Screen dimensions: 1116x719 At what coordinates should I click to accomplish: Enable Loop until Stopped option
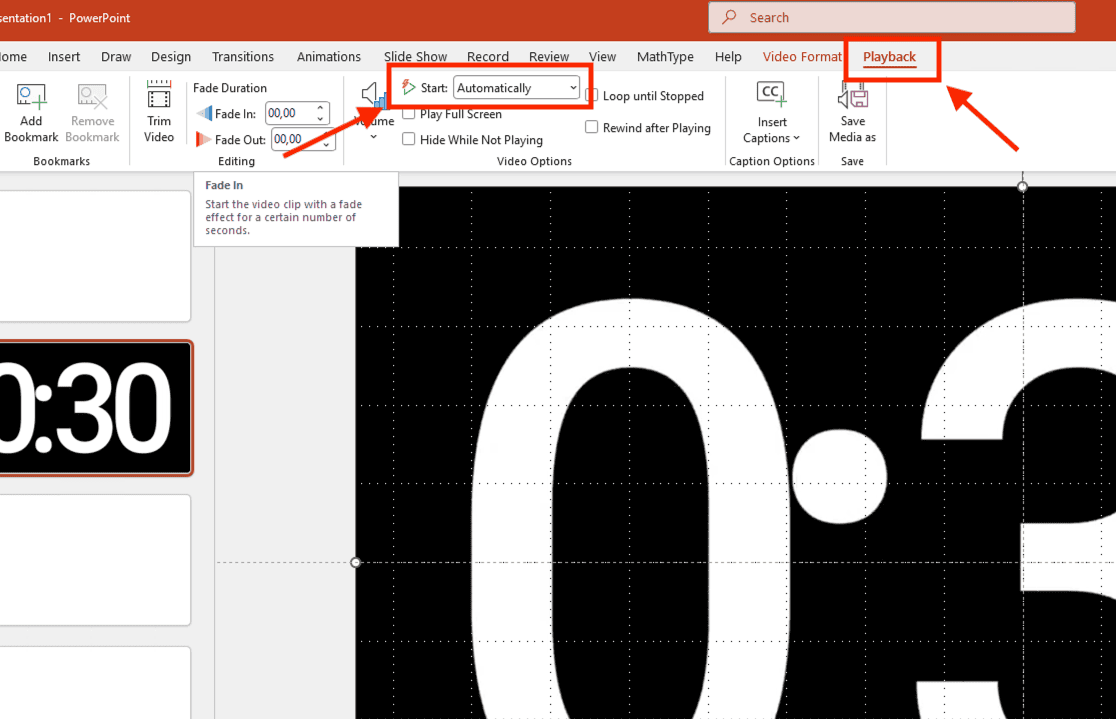tap(591, 95)
